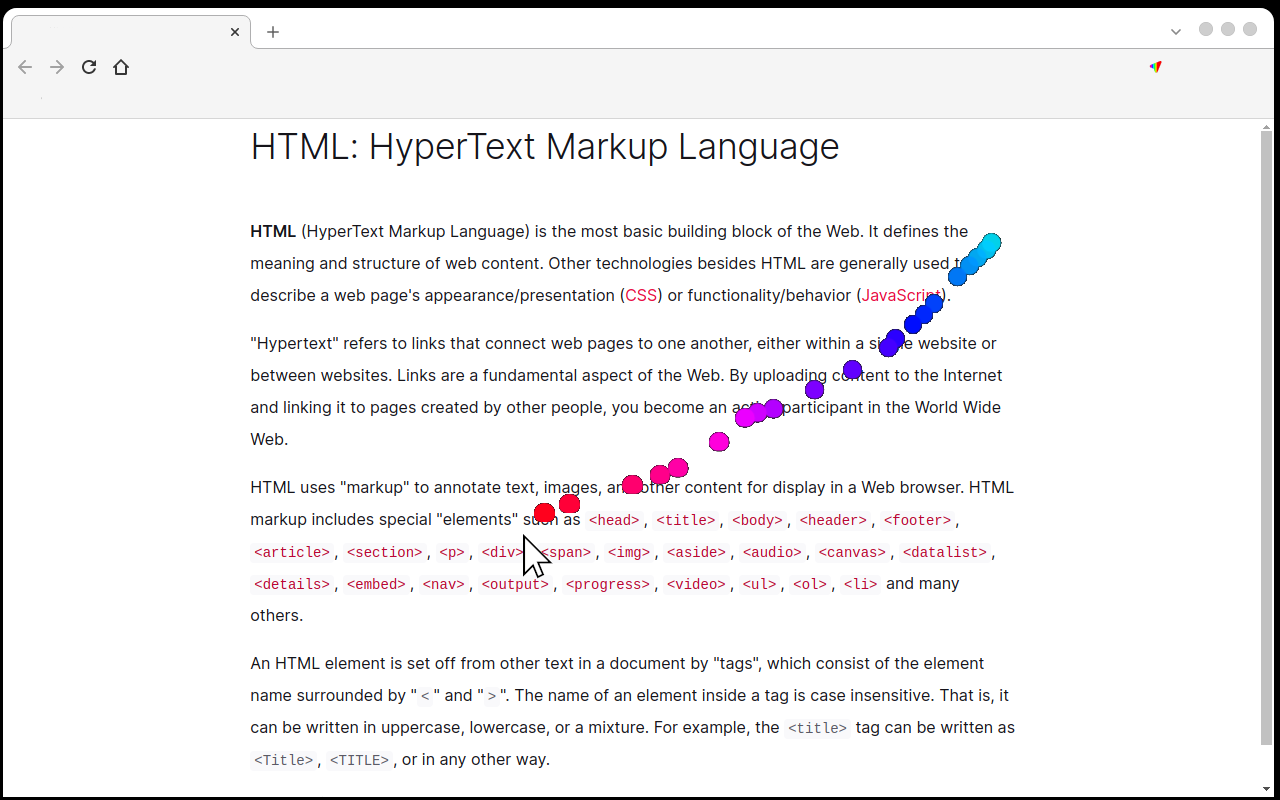Click the lowercase <title> tag example
The width and height of the screenshot is (1280, 800).
pos(818,728)
